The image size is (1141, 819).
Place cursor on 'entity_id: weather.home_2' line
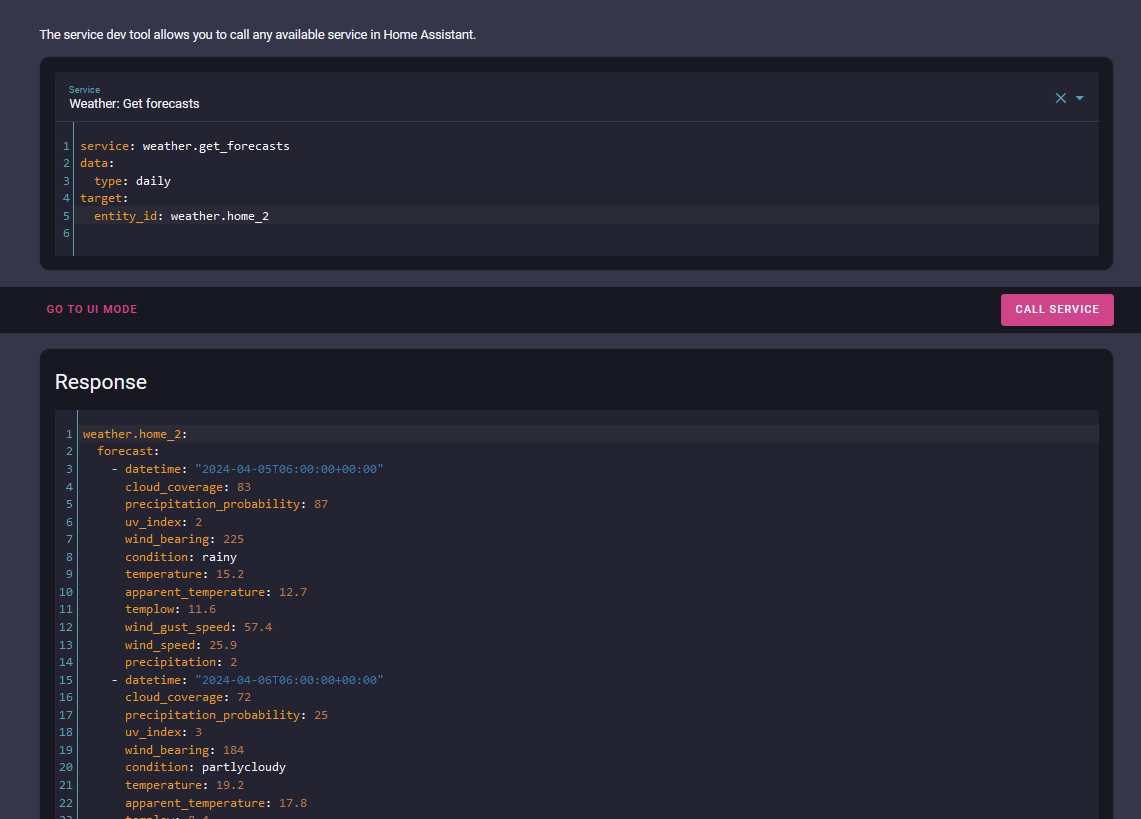click(181, 216)
